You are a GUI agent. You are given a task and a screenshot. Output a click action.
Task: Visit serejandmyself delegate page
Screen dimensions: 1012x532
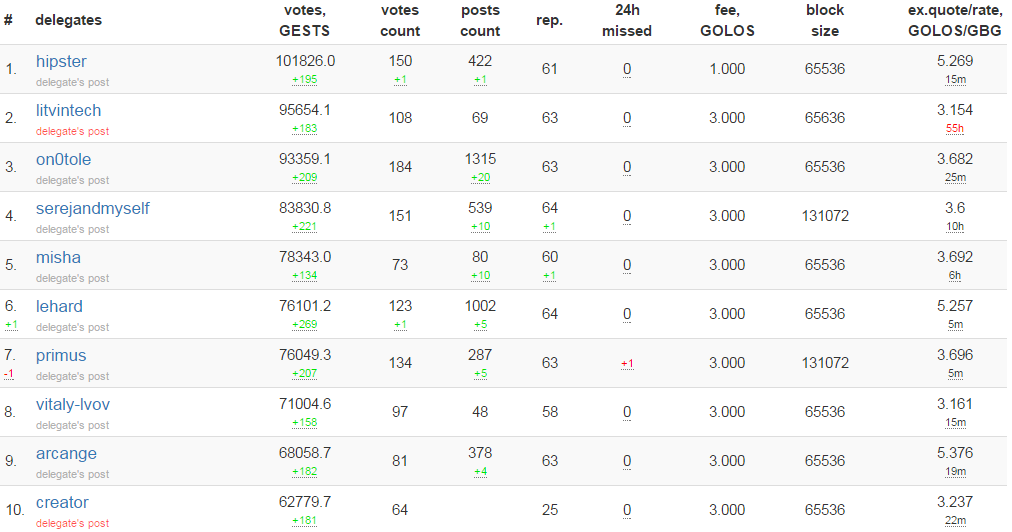pos(92,209)
